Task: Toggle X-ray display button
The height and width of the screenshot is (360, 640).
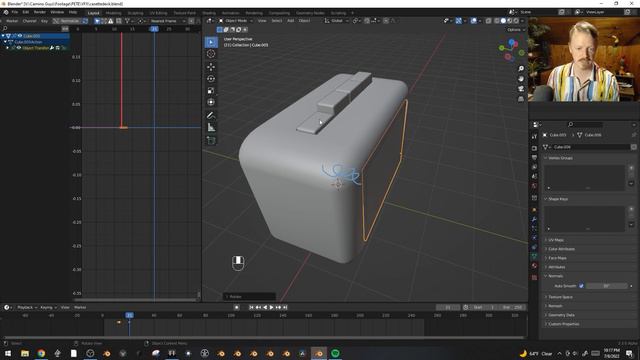Action: tap(489, 21)
